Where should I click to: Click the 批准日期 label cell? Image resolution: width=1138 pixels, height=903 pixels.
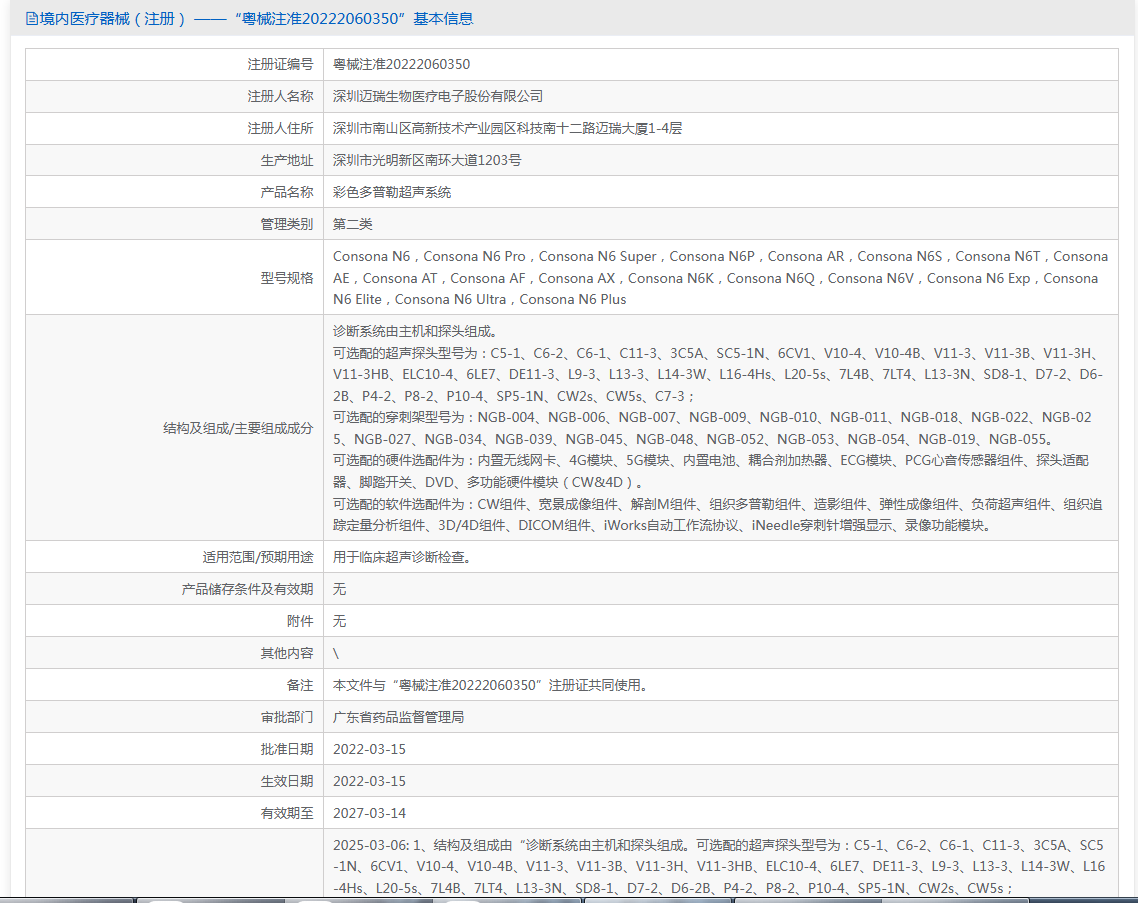(174, 749)
